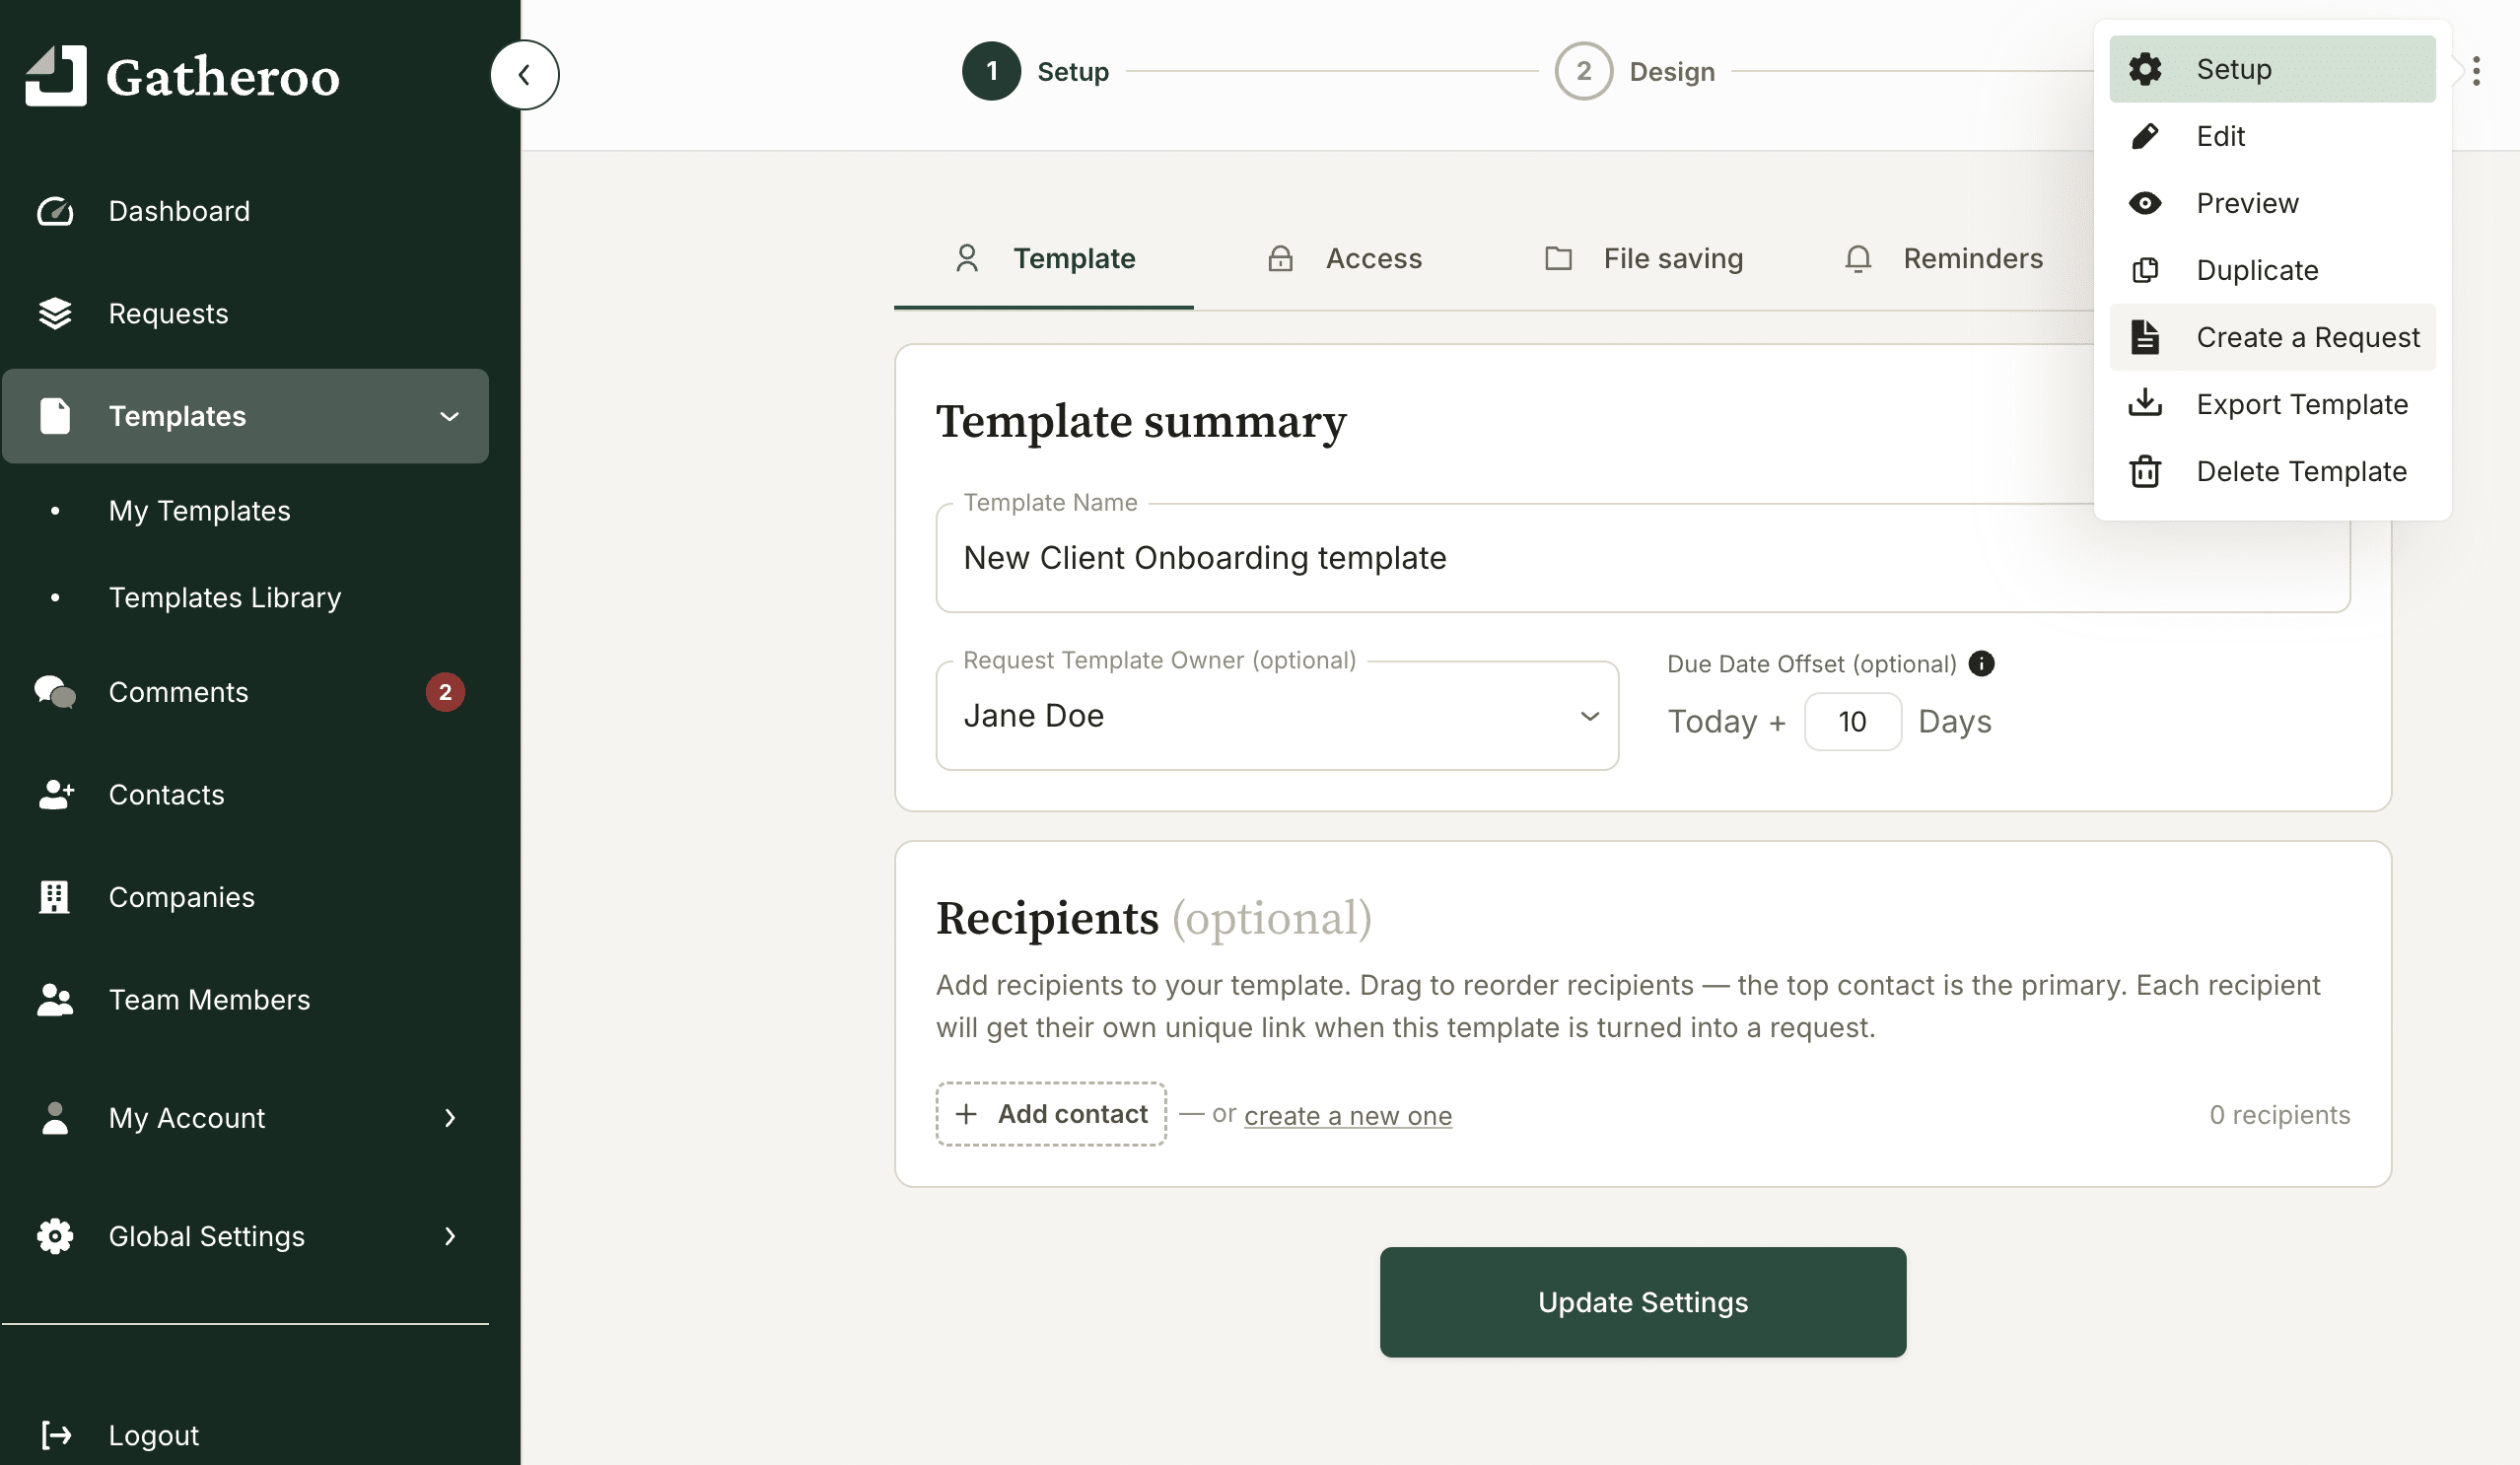
Task: Open the Request Template Owner dropdown
Action: point(1277,716)
